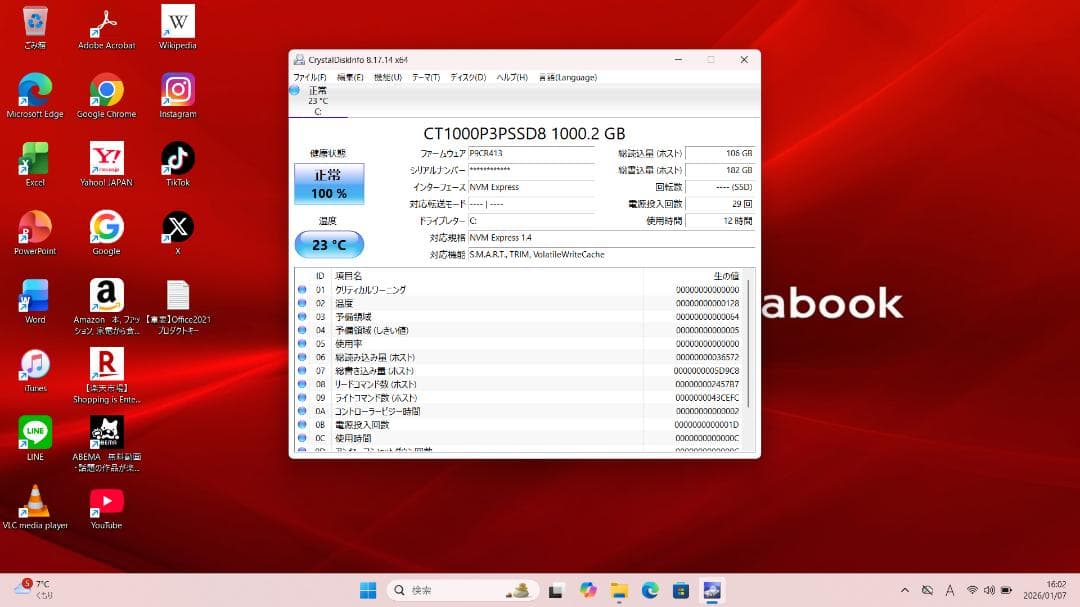Click inside the Windows search box
Viewport: 1080px width, 607px height.
[x=460, y=590]
